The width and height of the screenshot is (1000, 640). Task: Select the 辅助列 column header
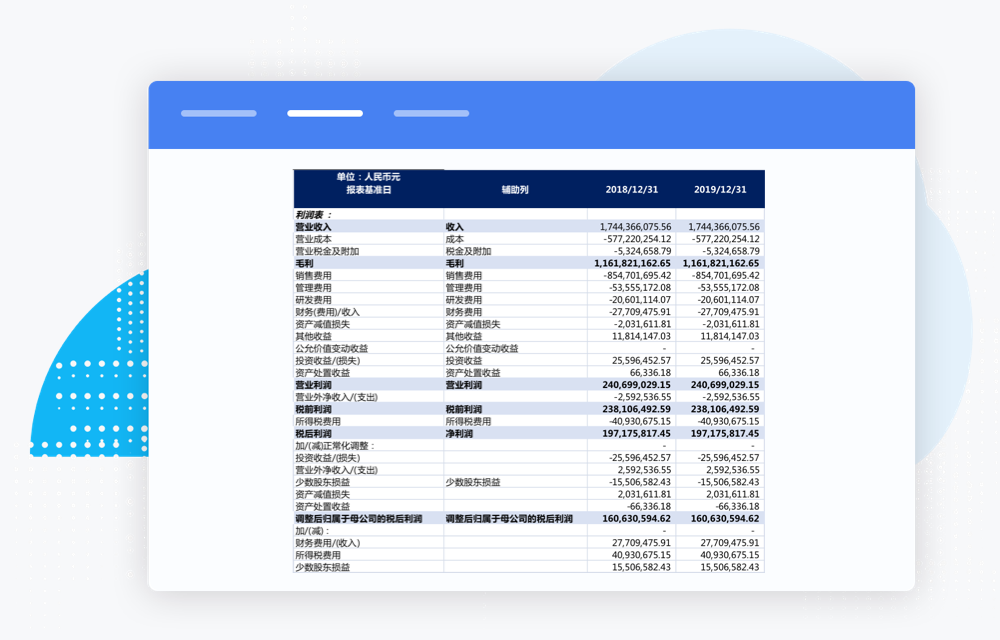click(514, 189)
